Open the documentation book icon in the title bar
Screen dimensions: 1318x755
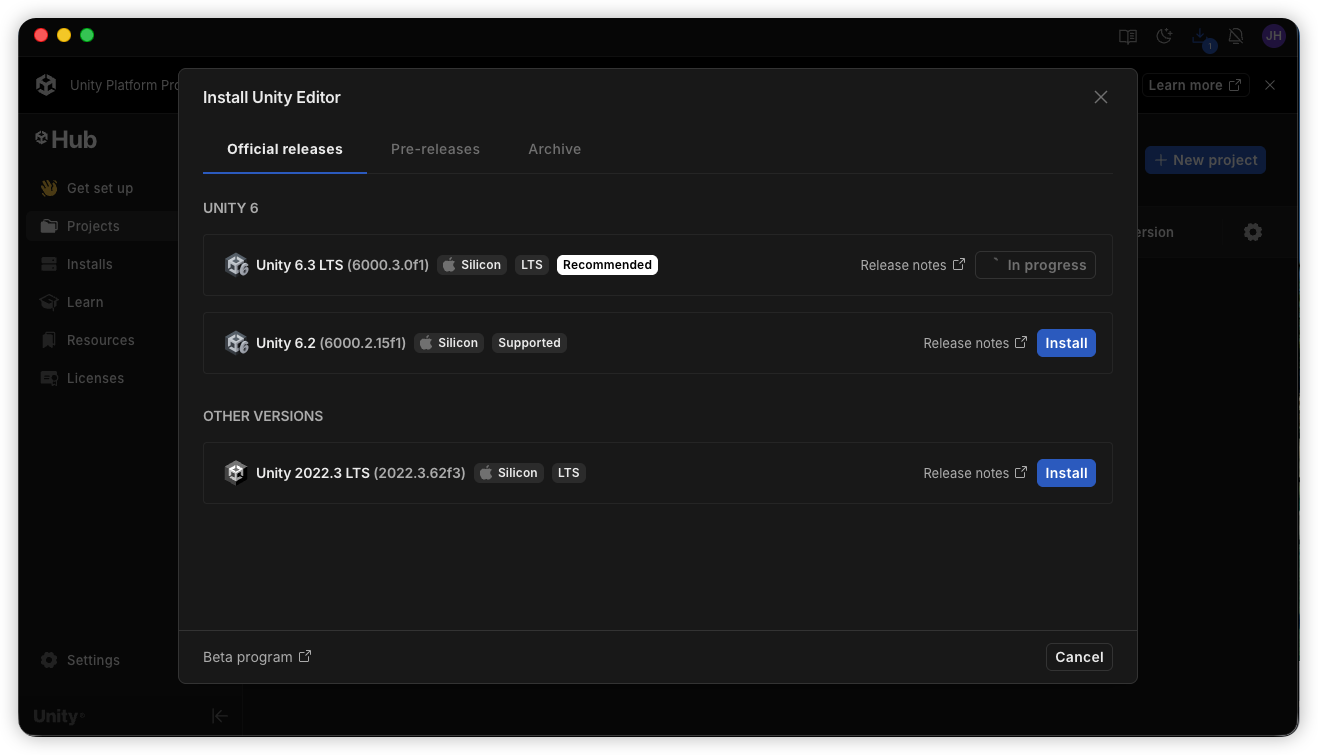pyautogui.click(x=1128, y=37)
